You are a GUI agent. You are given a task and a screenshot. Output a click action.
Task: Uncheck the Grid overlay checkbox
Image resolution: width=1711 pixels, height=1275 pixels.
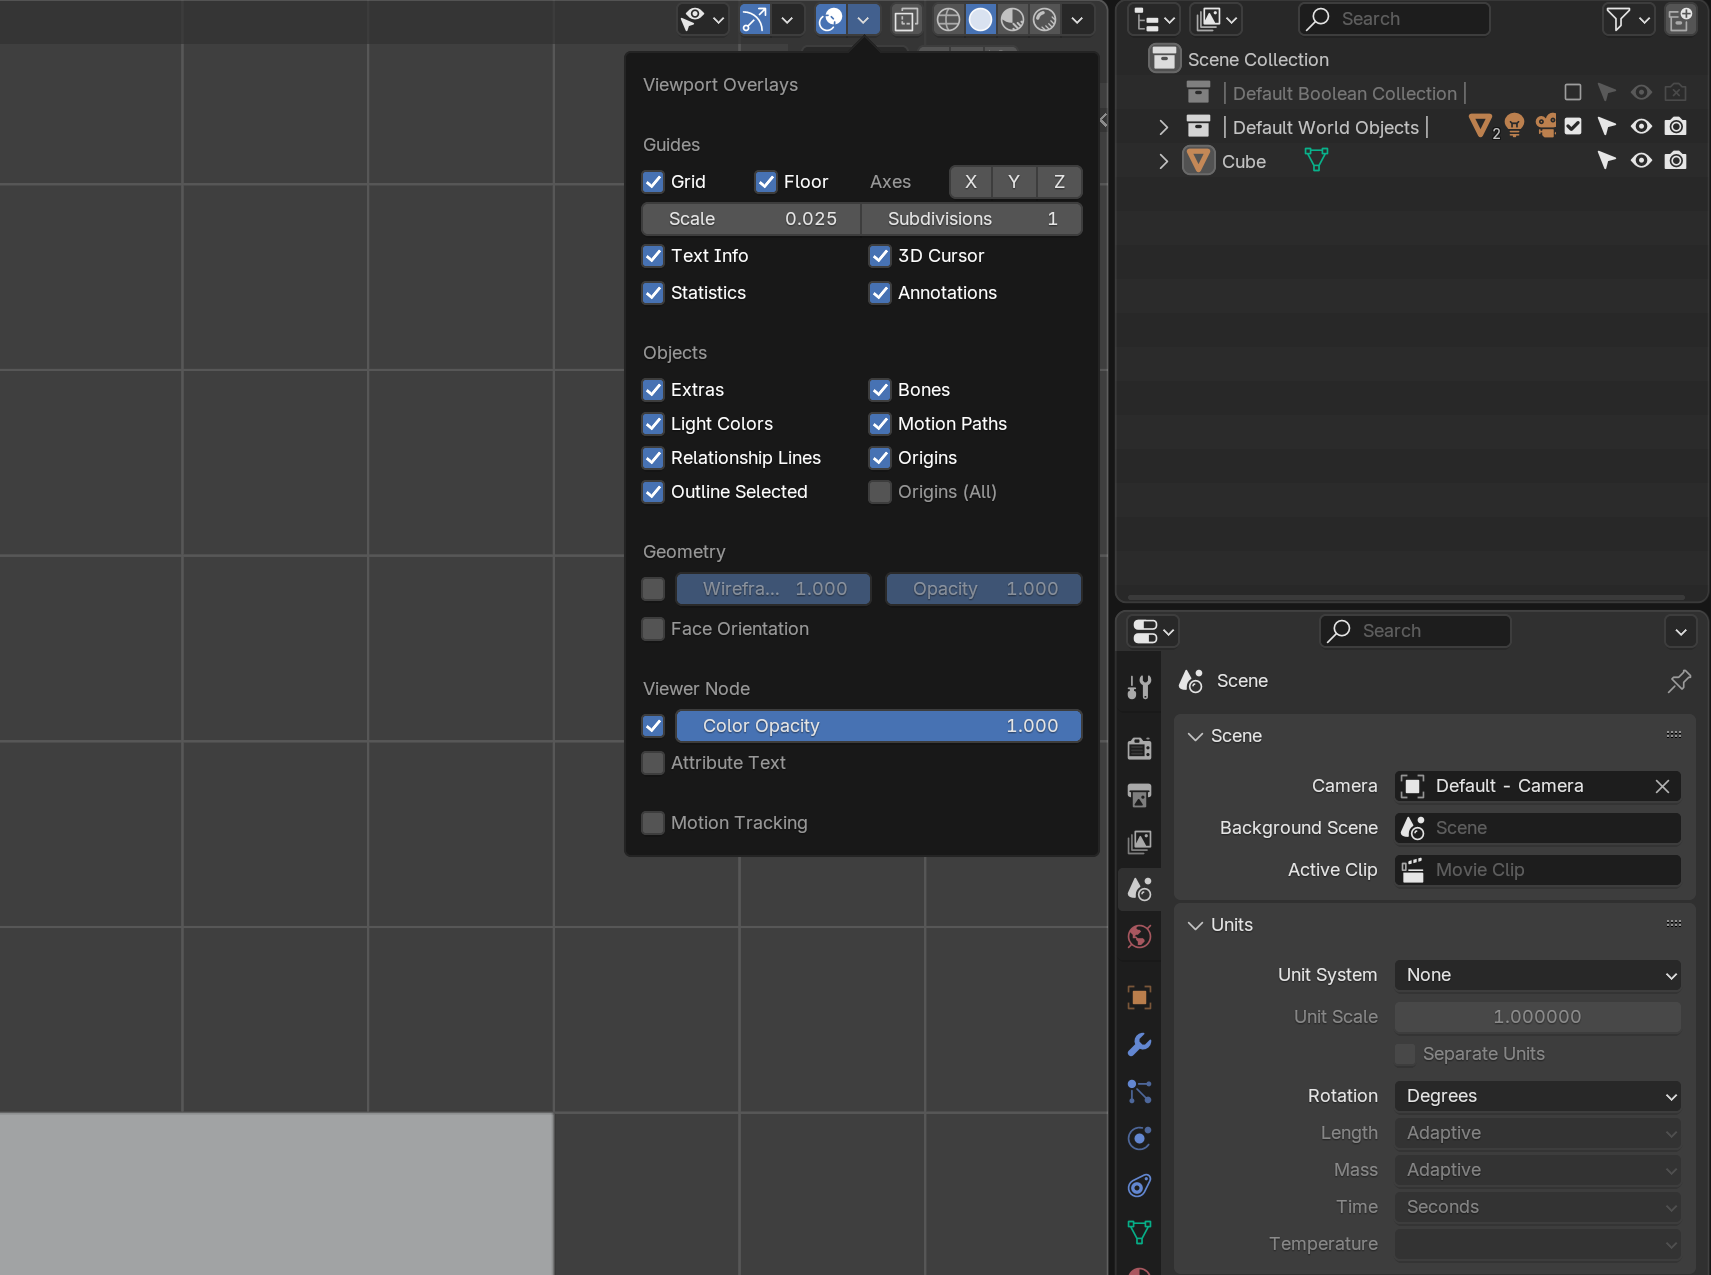(x=653, y=182)
